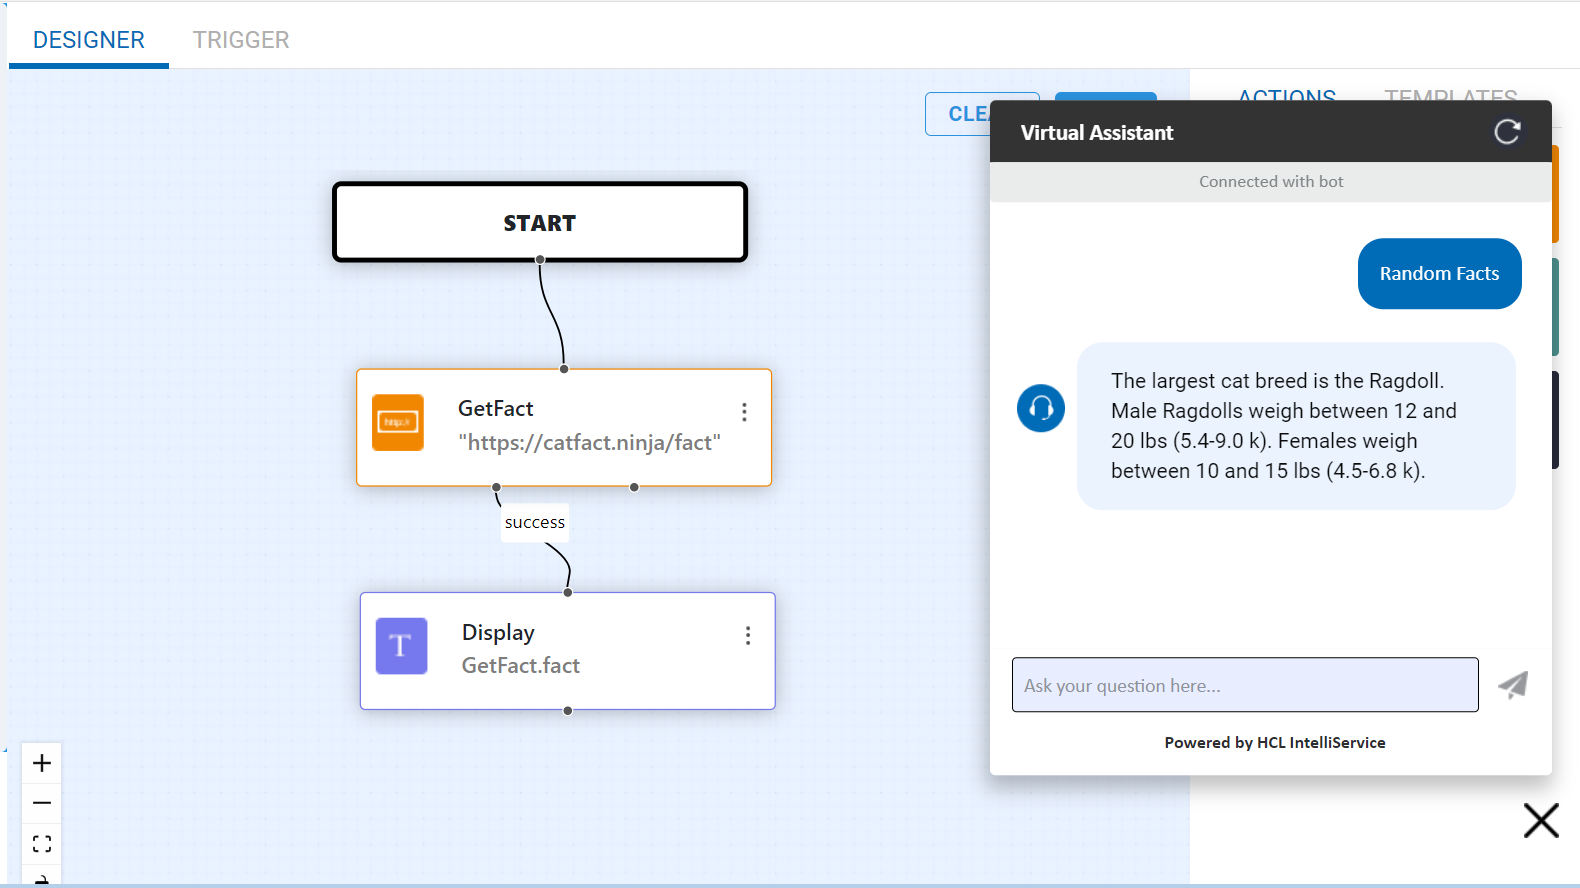1580x888 pixels.
Task: Zoom in on the flow canvas
Action: coord(42,763)
